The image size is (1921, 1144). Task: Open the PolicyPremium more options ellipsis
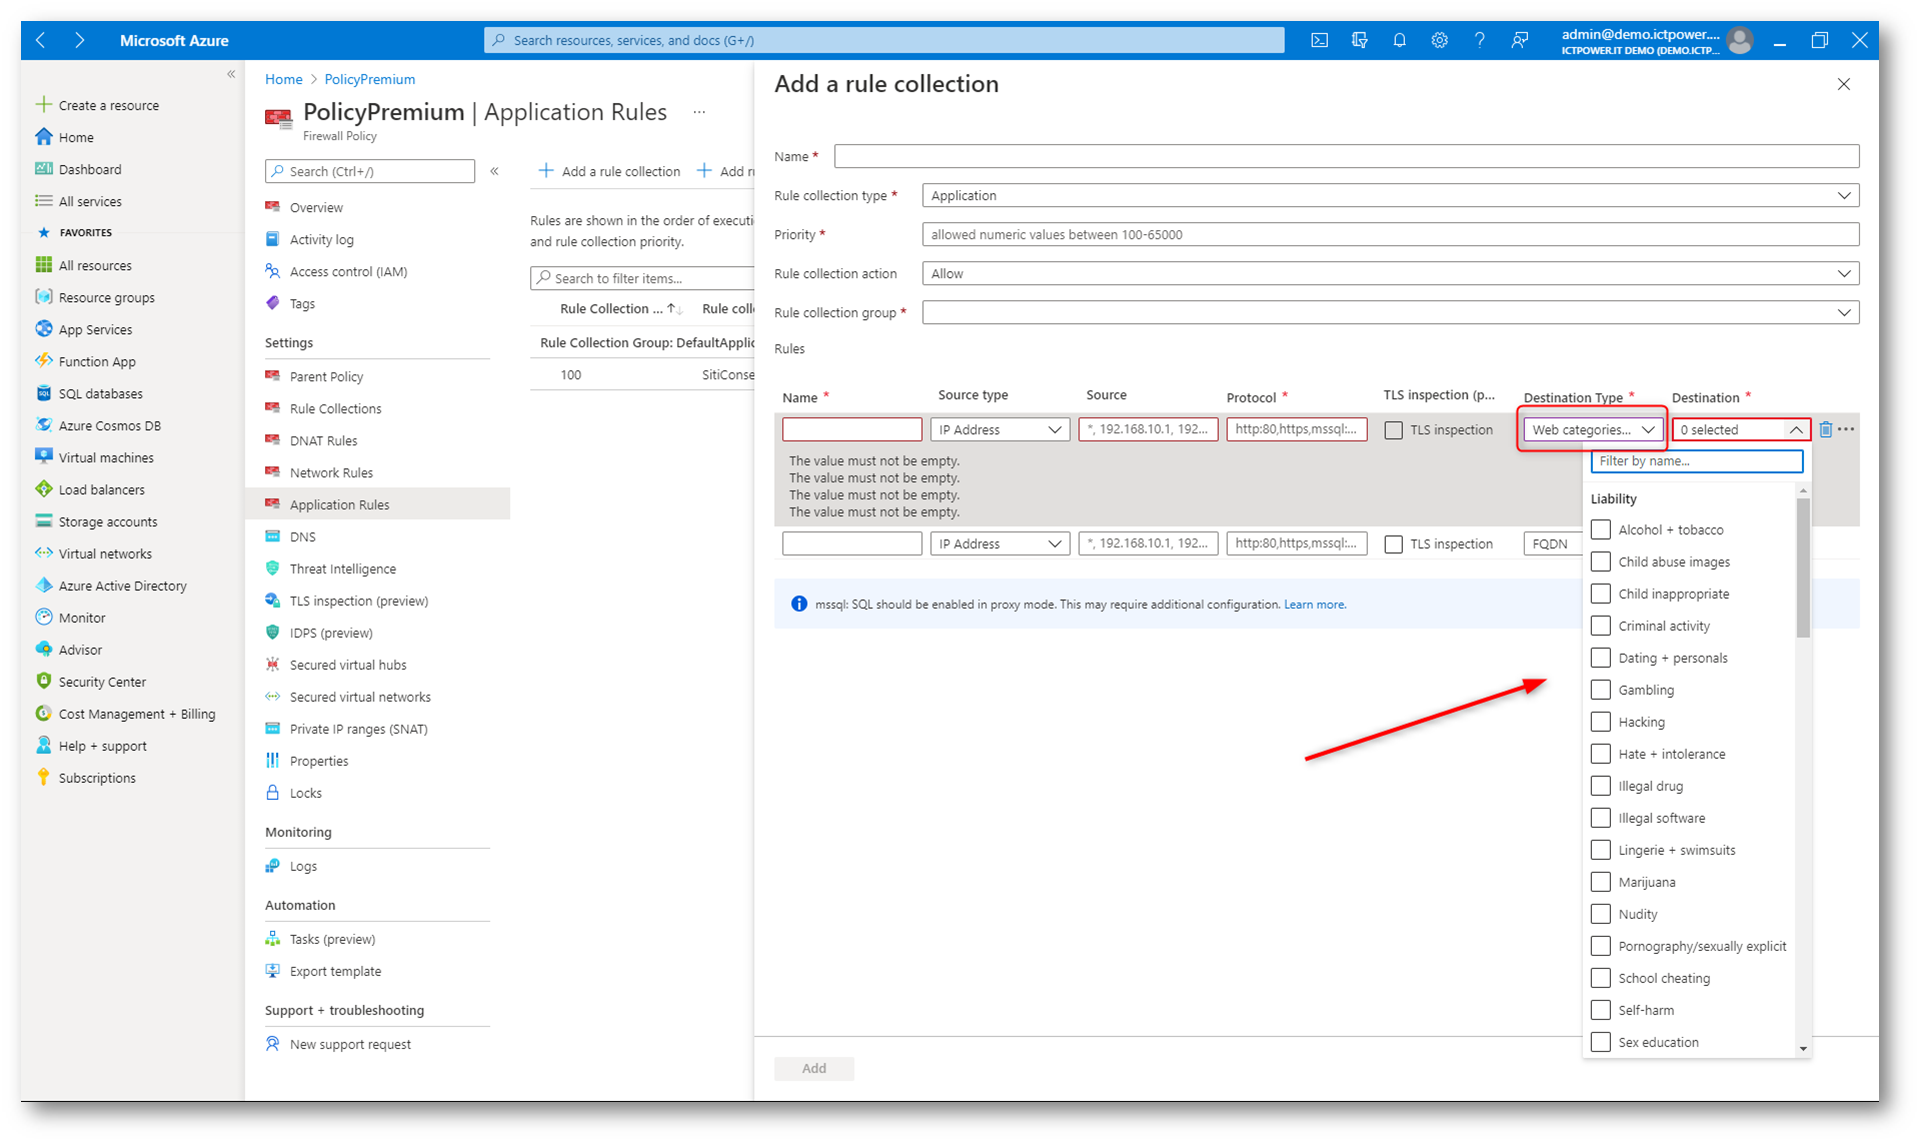point(699,112)
